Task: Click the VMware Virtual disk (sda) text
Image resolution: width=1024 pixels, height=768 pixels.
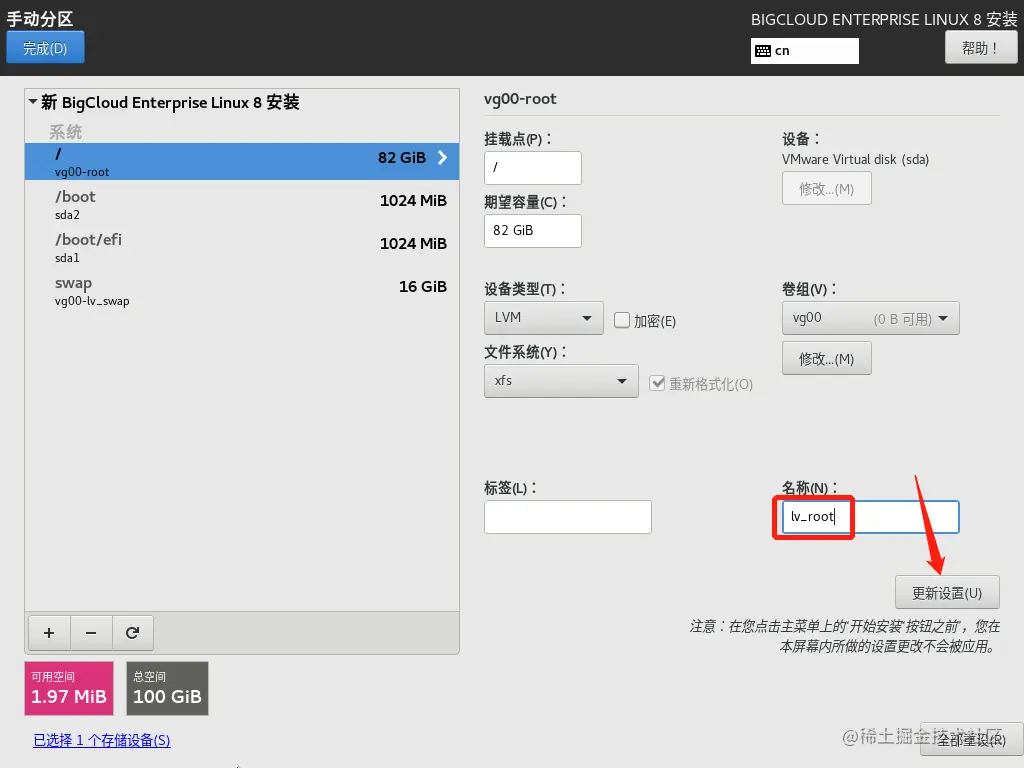Action: 856,159
